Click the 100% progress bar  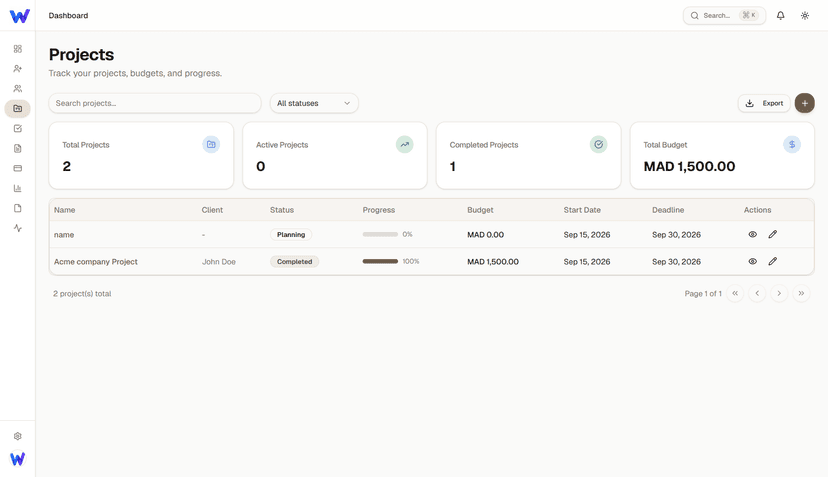380,261
